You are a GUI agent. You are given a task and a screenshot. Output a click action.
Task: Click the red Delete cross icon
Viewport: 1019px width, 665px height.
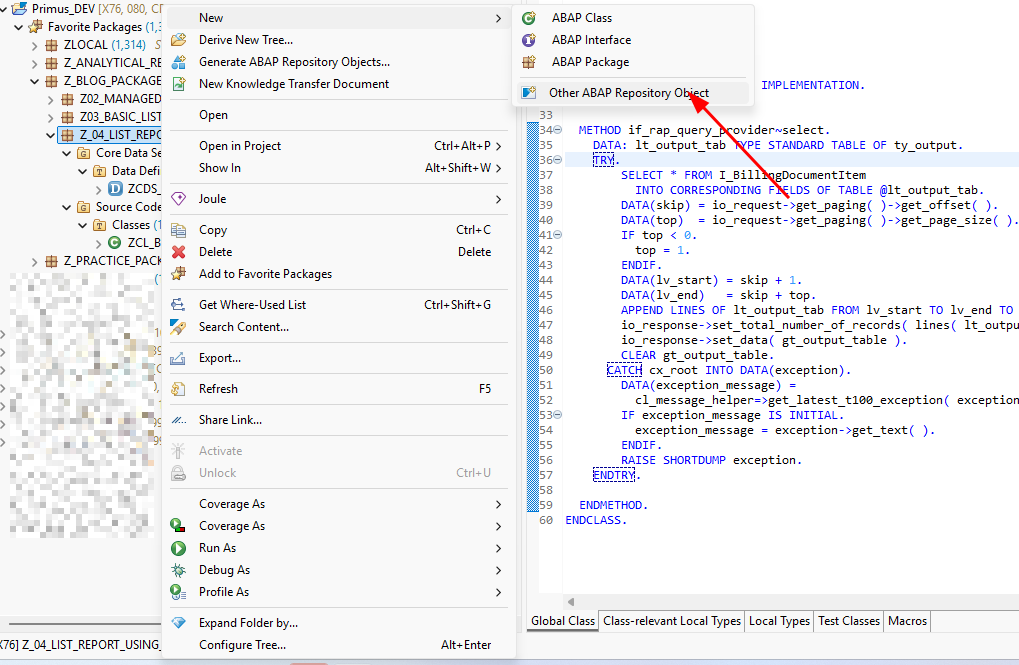coord(179,252)
